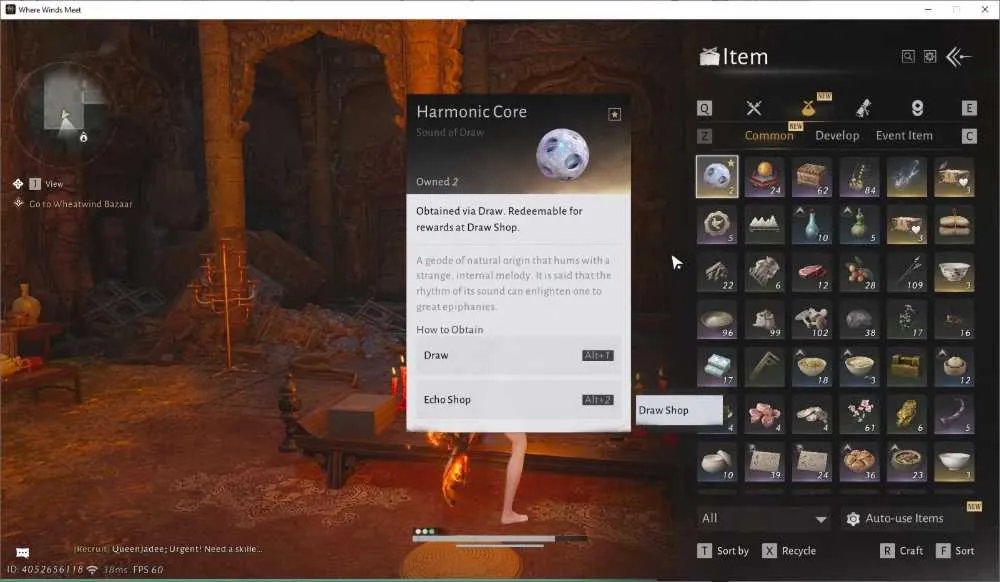The image size is (1000, 582).
Task: Select the purple horn item with 5
Action: [x=954, y=415]
